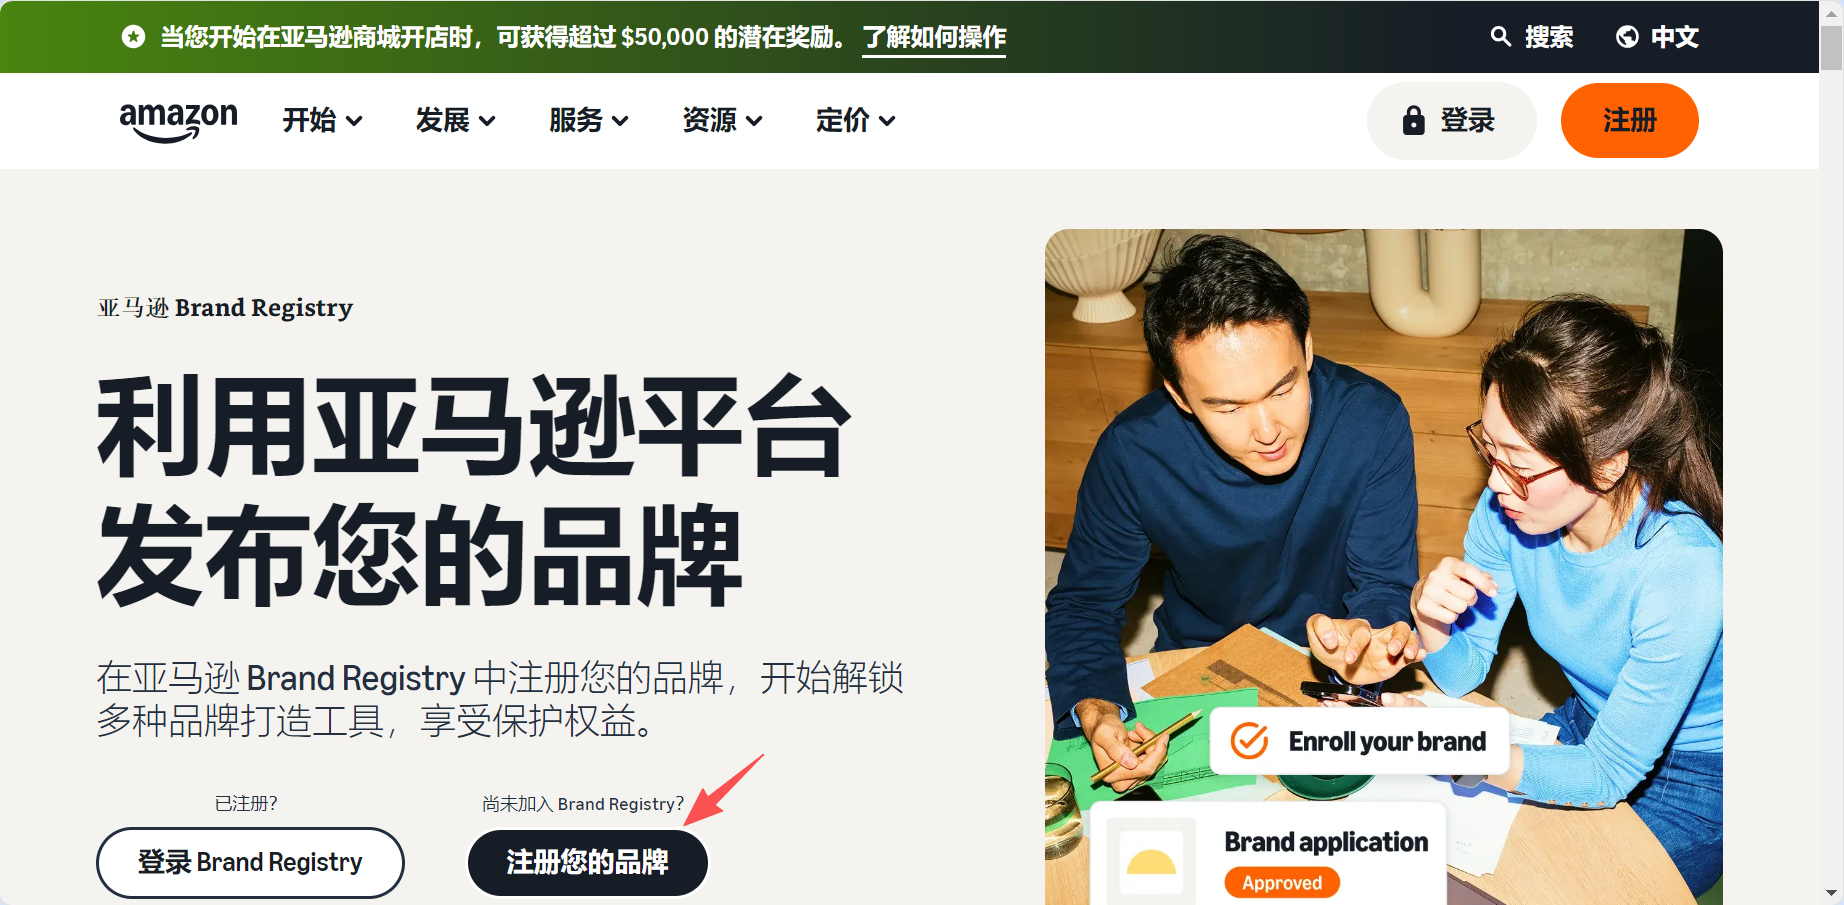Click the 了解如何操作 link
The width and height of the screenshot is (1844, 905).
tap(934, 38)
